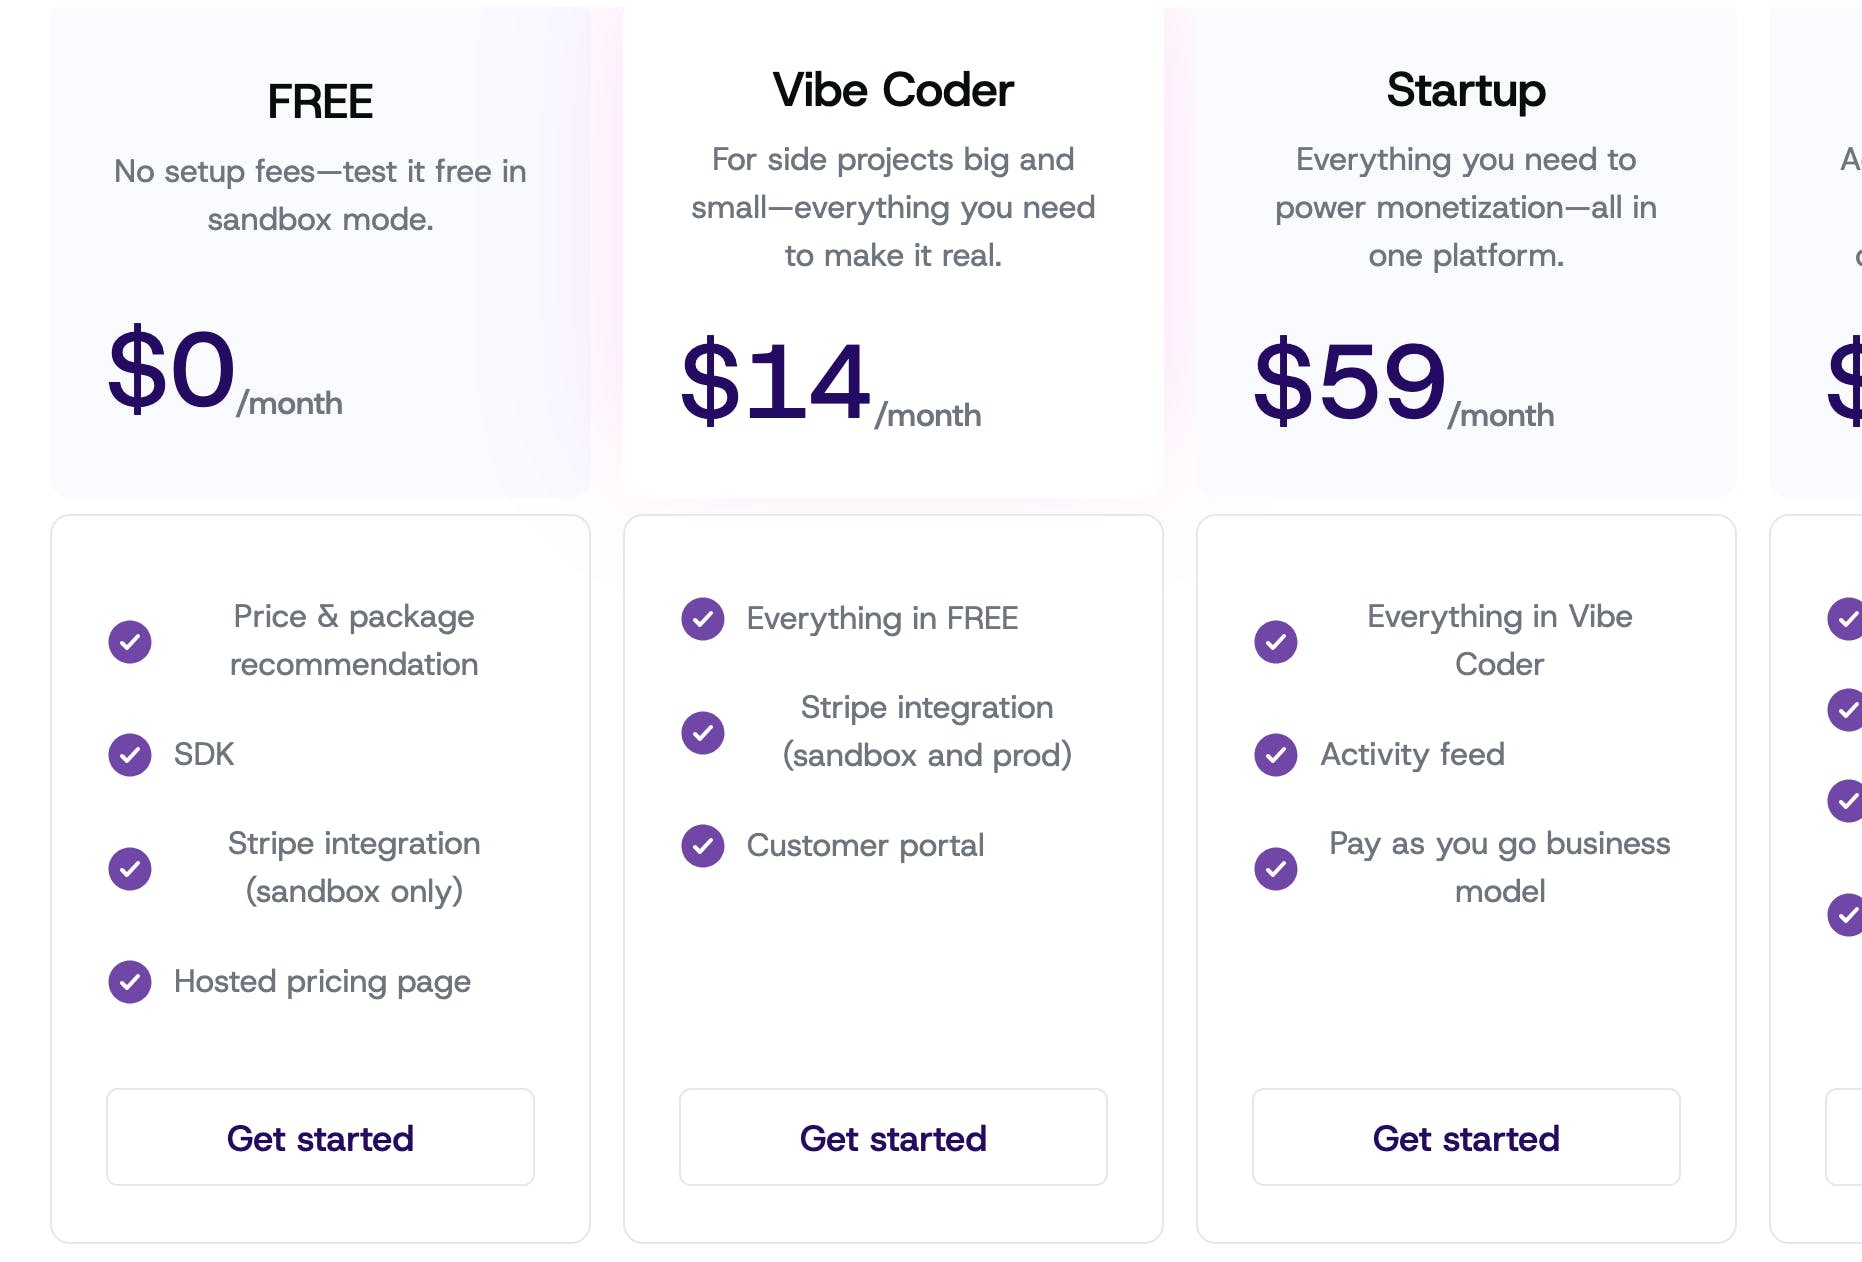This screenshot has height=1262, width=1862.
Task: Click checkmark icon beside Price & package recommendation
Action: point(130,641)
